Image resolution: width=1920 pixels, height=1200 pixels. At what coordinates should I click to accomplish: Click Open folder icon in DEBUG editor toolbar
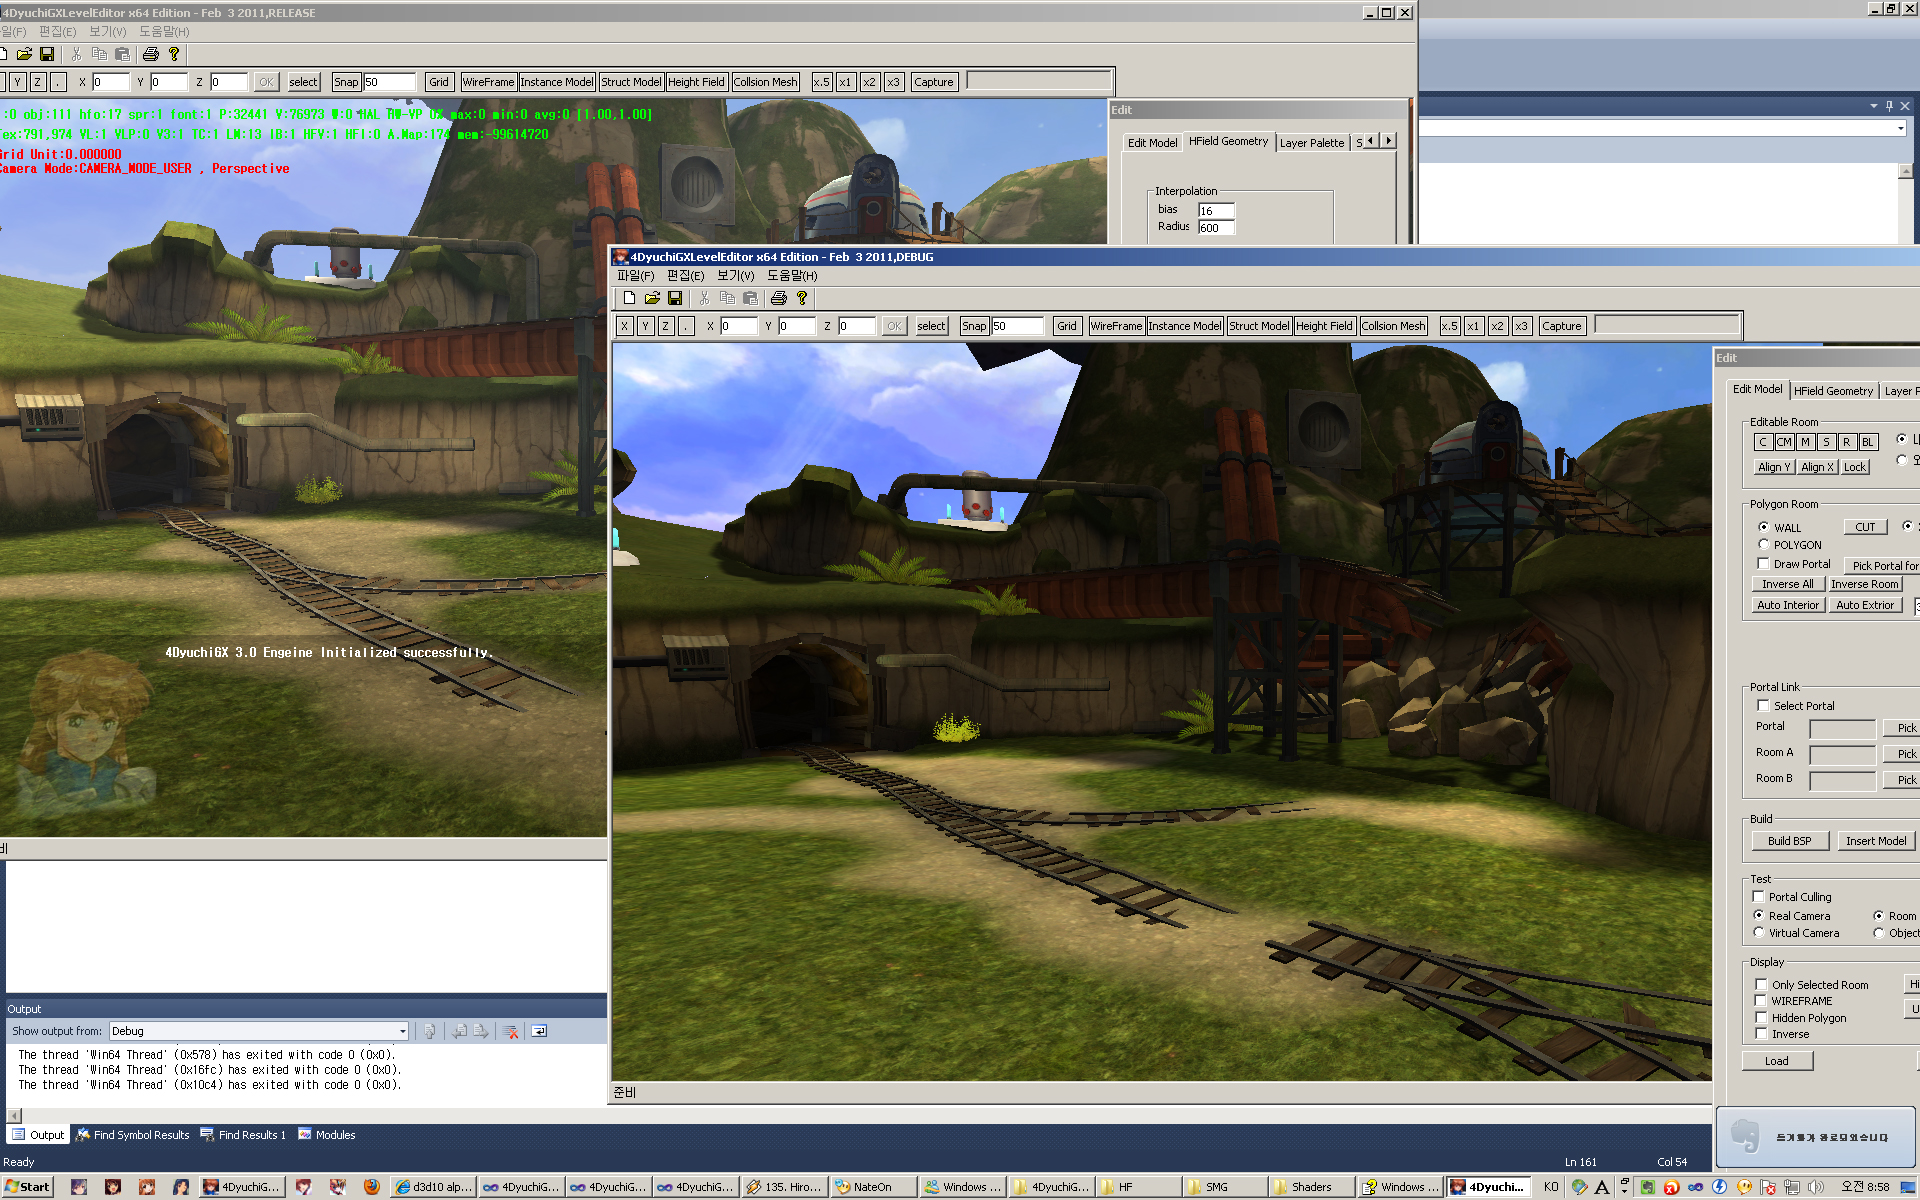(652, 298)
